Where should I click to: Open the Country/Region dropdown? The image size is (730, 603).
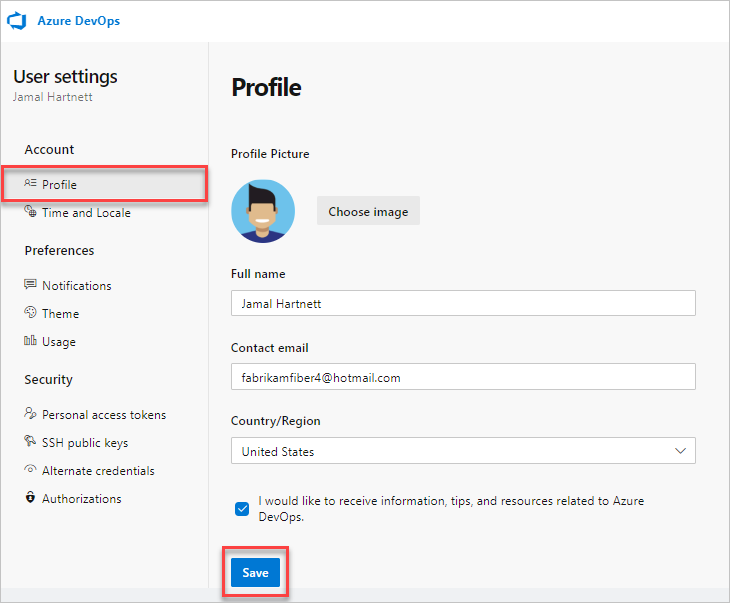(x=462, y=451)
